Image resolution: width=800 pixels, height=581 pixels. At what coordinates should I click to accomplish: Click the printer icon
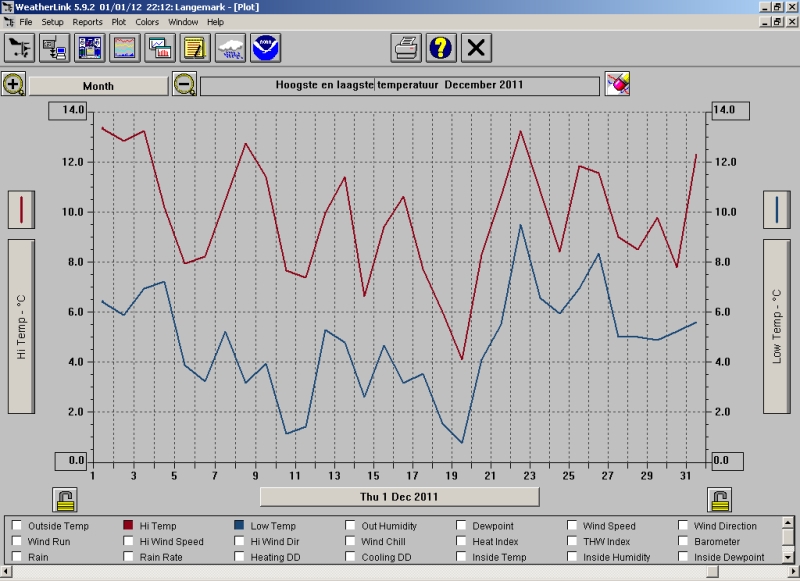406,48
